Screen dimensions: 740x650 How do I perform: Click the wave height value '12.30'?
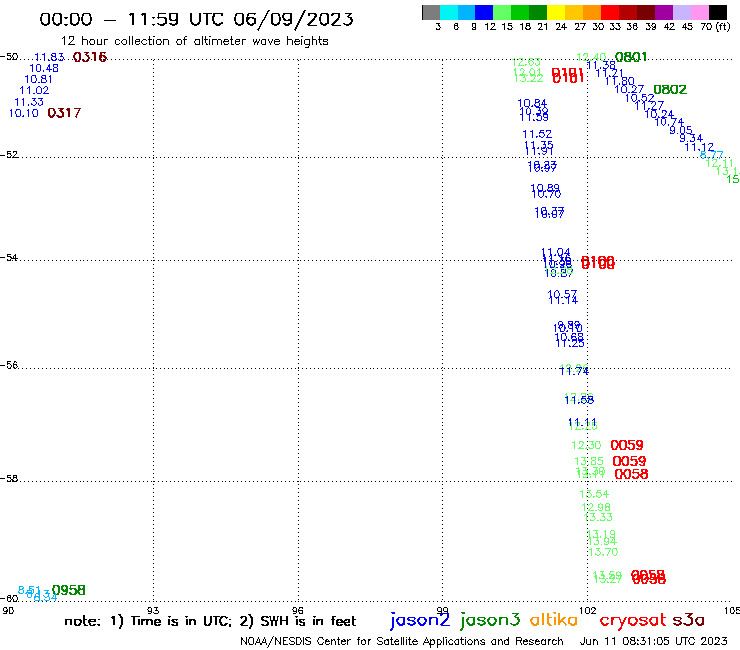click(x=586, y=445)
